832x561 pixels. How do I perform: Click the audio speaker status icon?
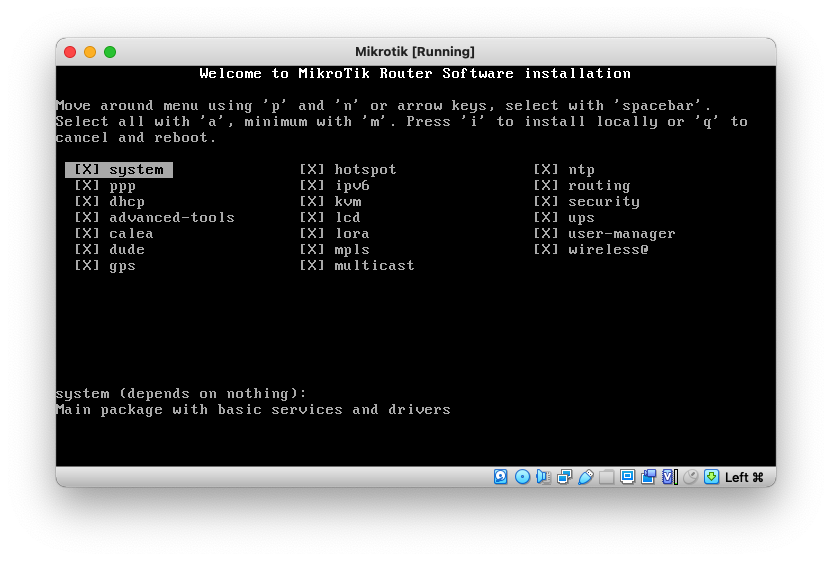[543, 477]
